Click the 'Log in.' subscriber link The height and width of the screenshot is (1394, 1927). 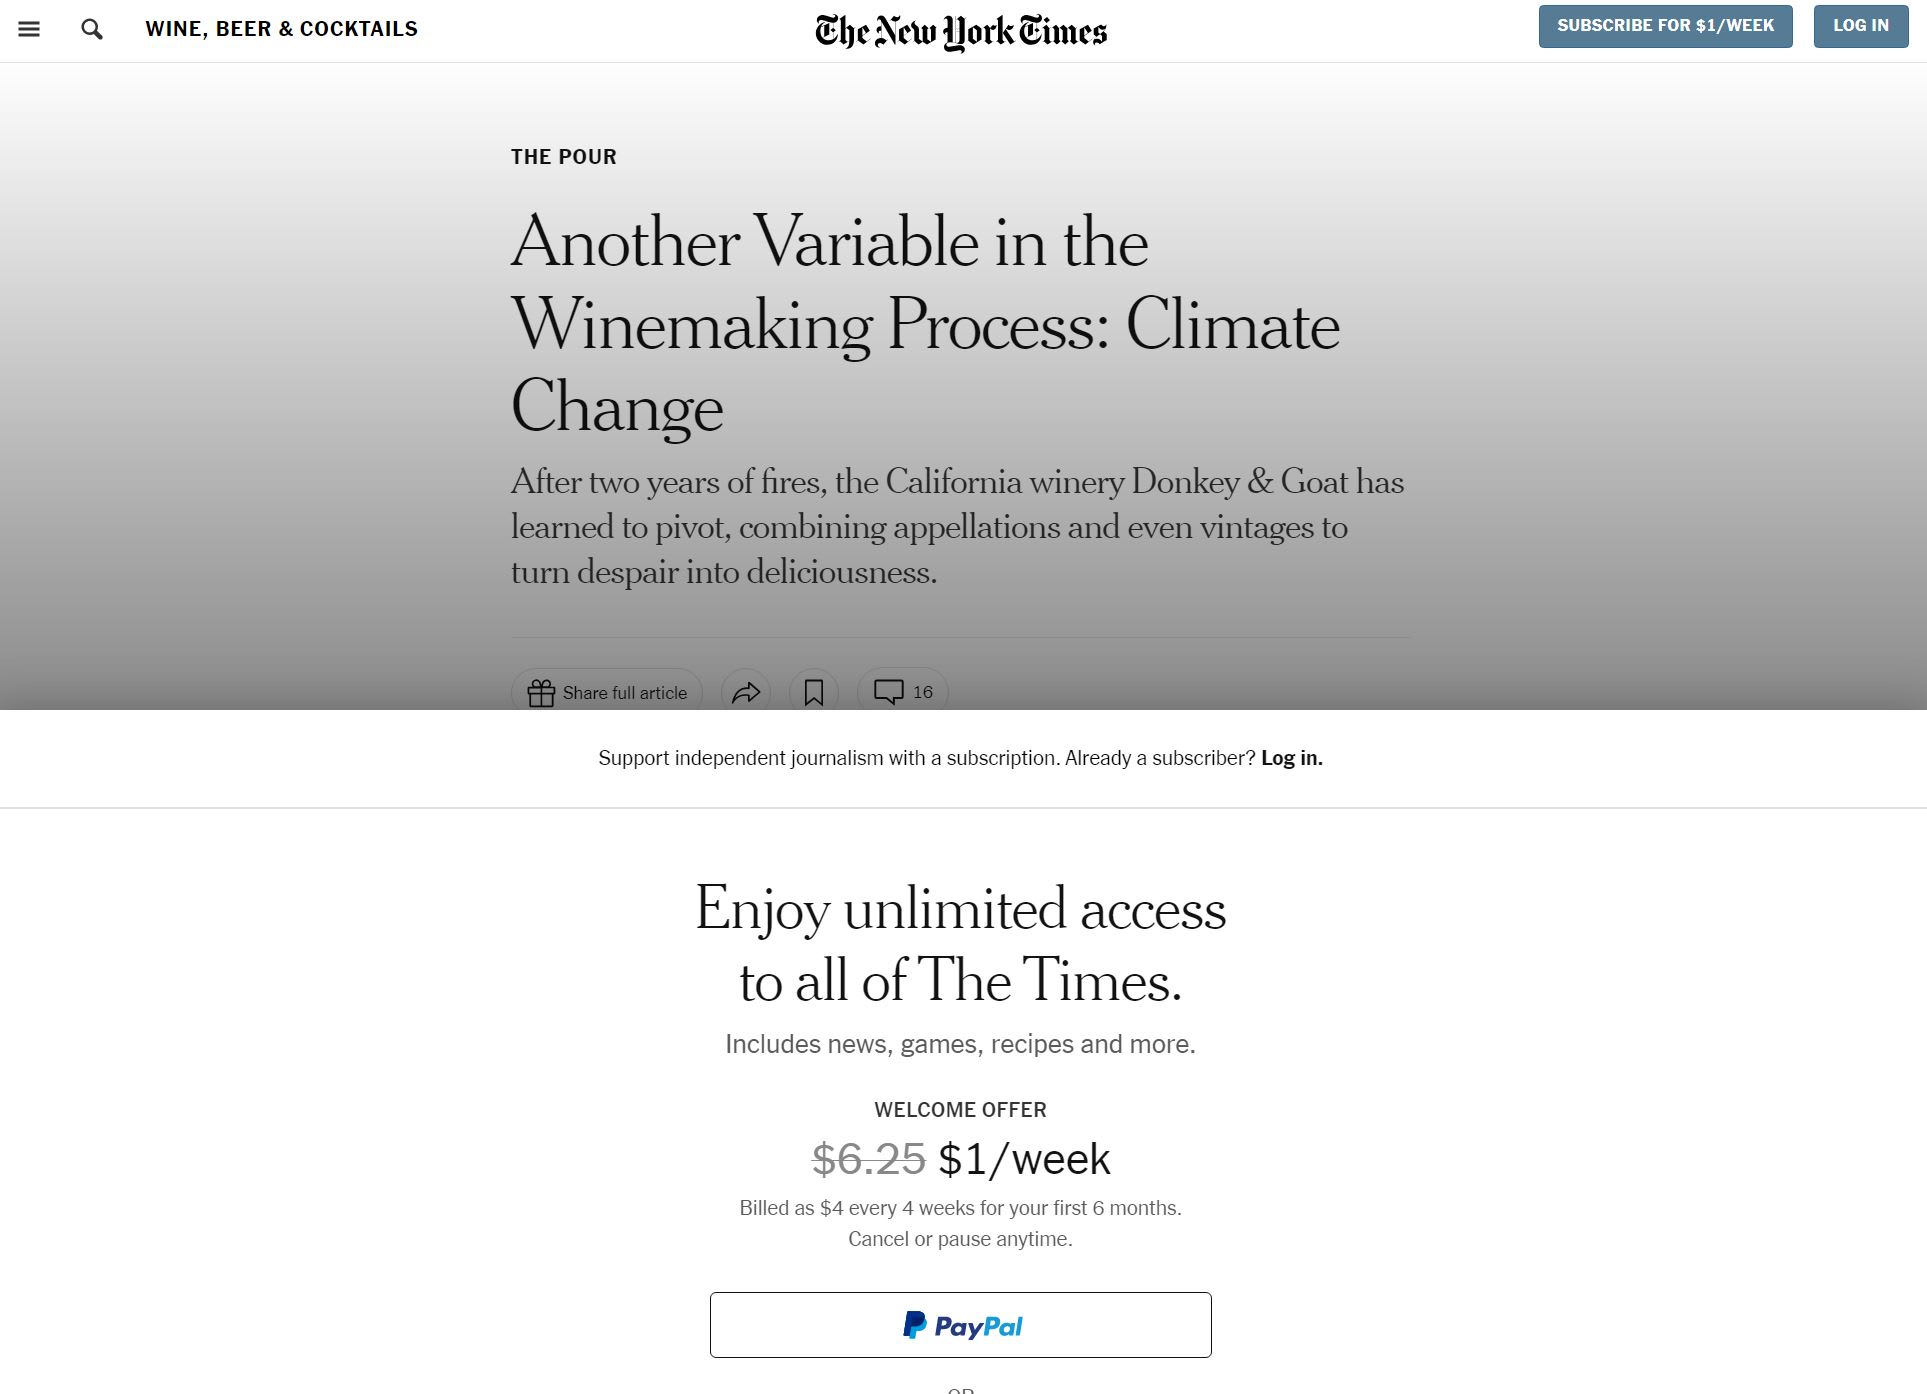[x=1291, y=758]
